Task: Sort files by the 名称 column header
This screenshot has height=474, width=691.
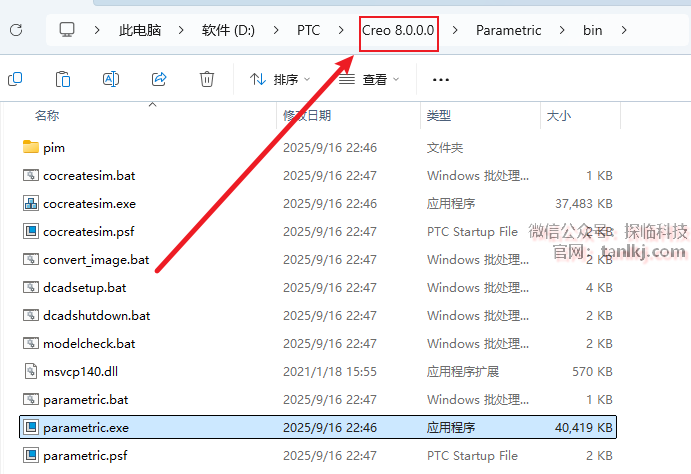Action: pos(47,116)
